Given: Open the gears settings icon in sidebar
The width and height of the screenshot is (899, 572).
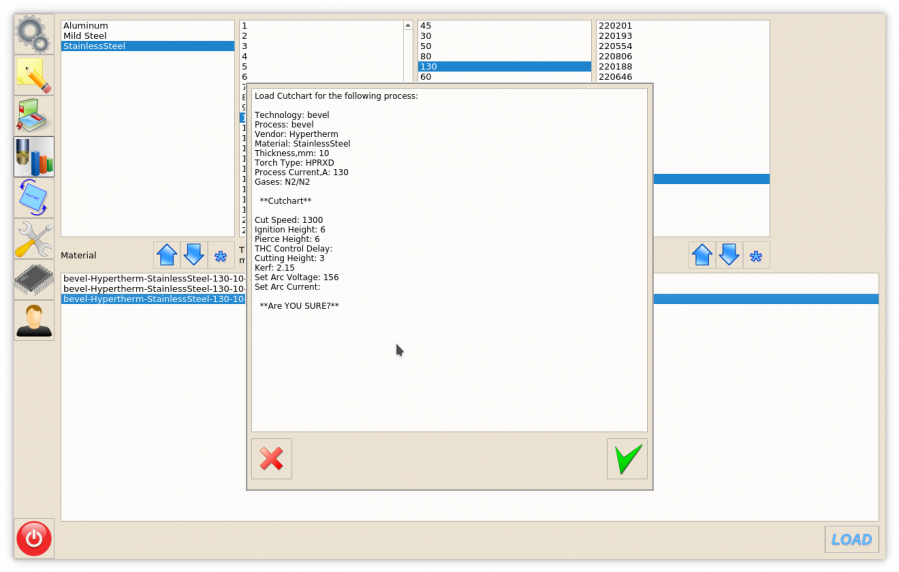Looking at the screenshot, I should click(x=33, y=34).
